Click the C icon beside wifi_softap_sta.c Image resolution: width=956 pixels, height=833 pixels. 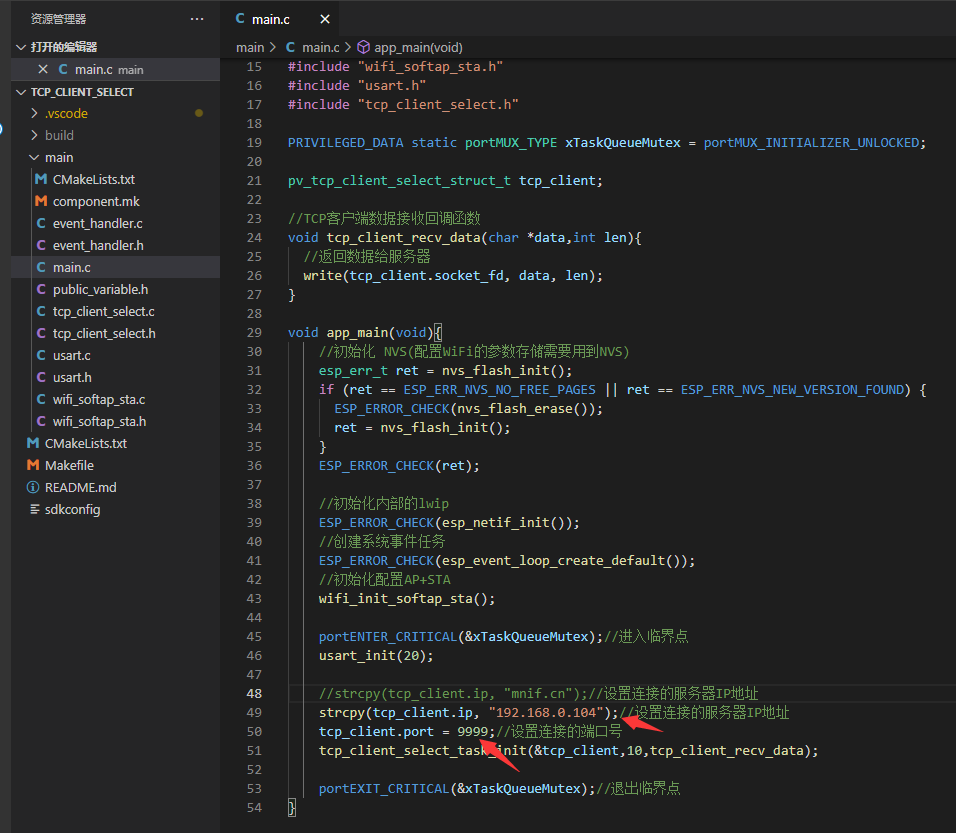(x=41, y=399)
